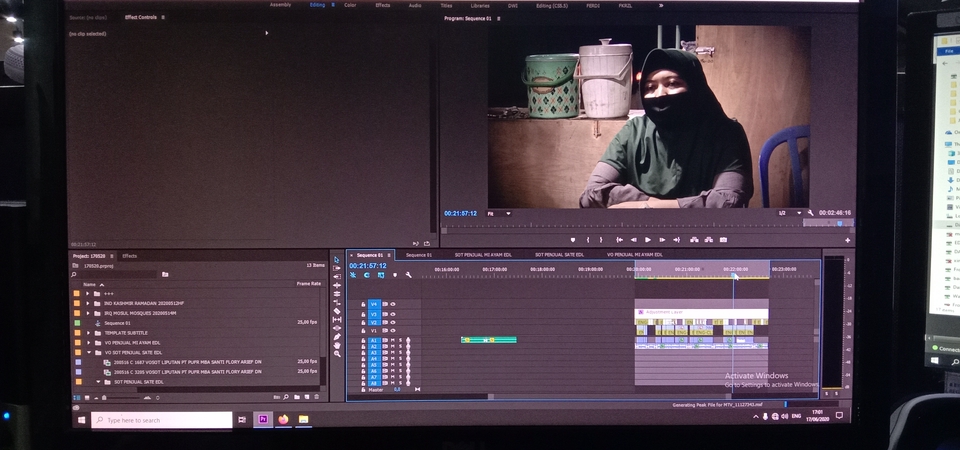
Task: Switch to the Audio workspace
Action: tap(415, 5)
